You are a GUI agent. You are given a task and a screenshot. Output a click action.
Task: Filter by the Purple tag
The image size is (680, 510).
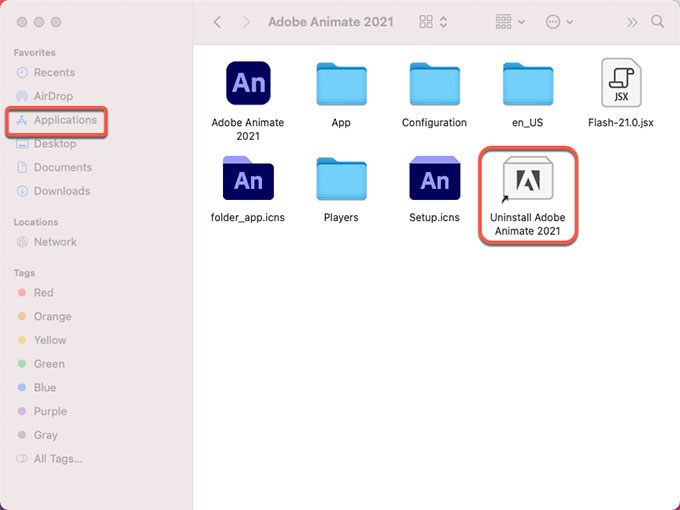[42, 411]
